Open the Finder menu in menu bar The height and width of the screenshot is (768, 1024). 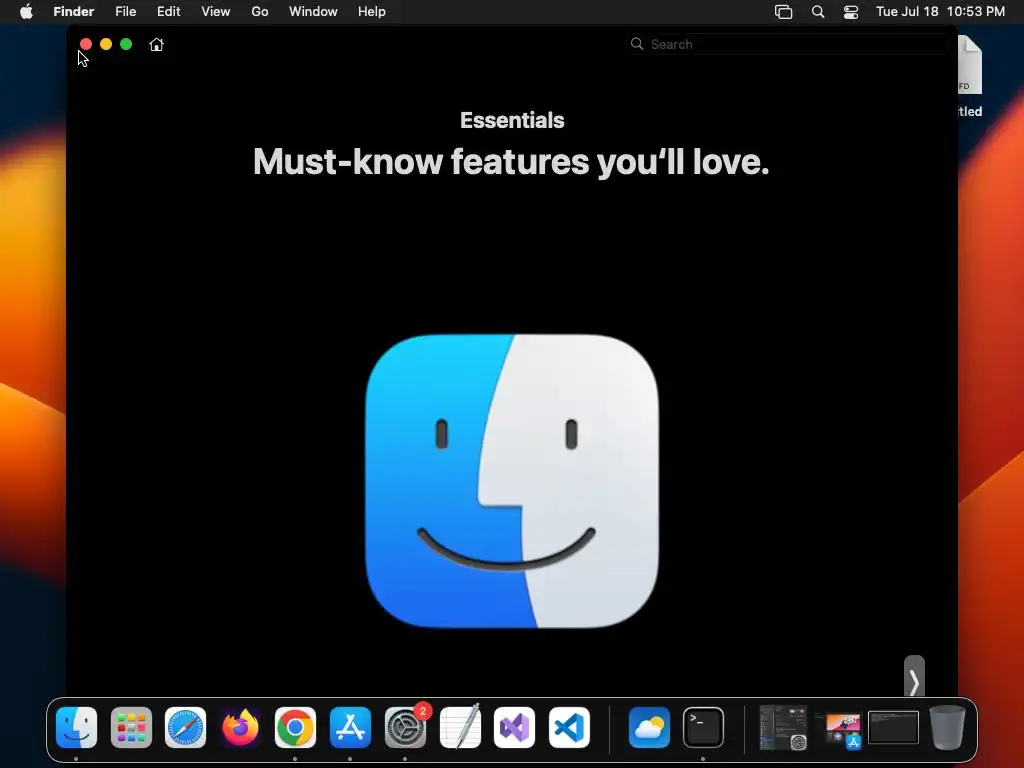click(x=73, y=12)
